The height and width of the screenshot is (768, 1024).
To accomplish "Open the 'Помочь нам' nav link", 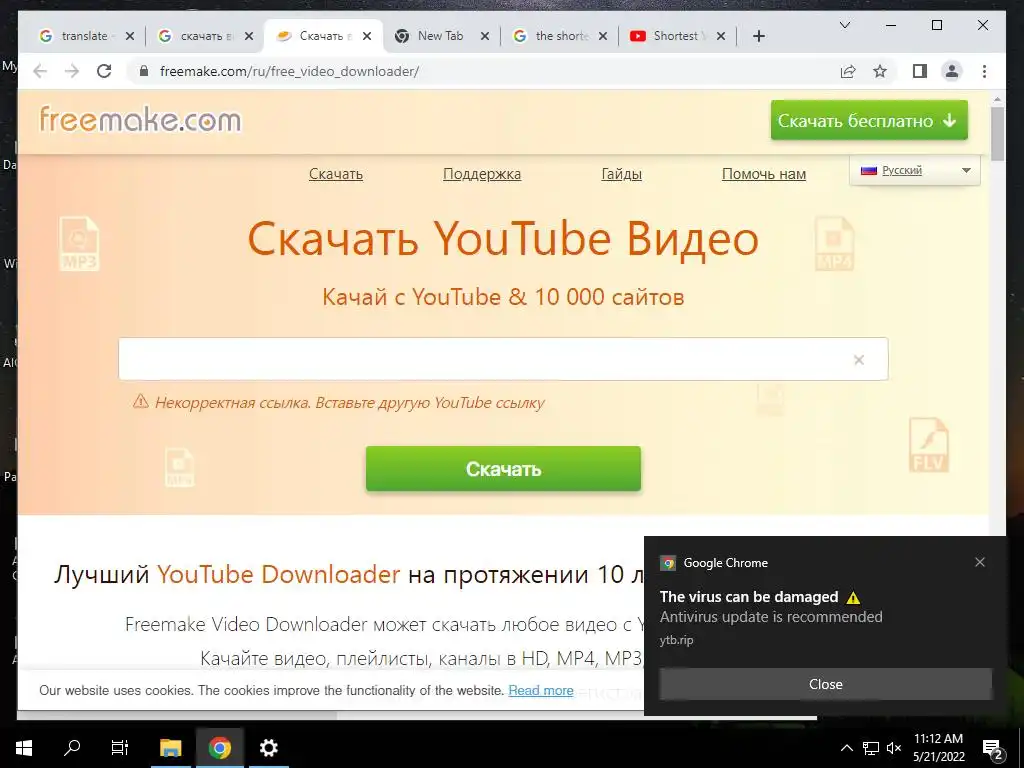I will tap(763, 174).
